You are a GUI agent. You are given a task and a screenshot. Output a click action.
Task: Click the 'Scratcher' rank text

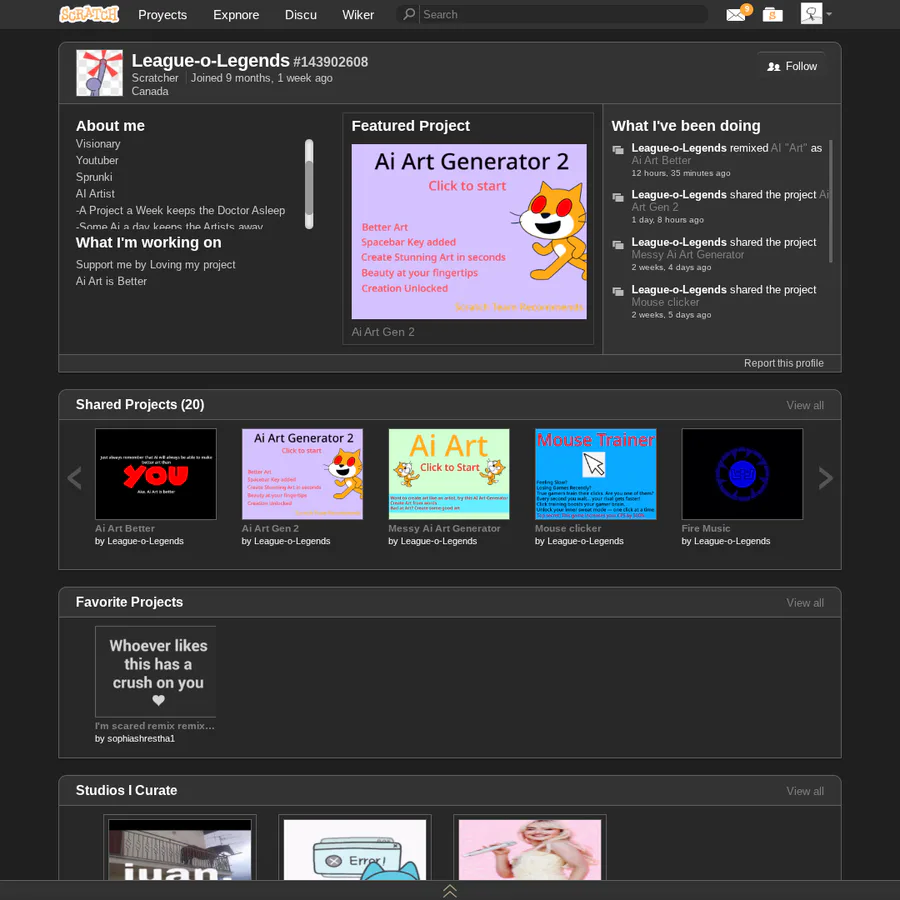(x=155, y=78)
